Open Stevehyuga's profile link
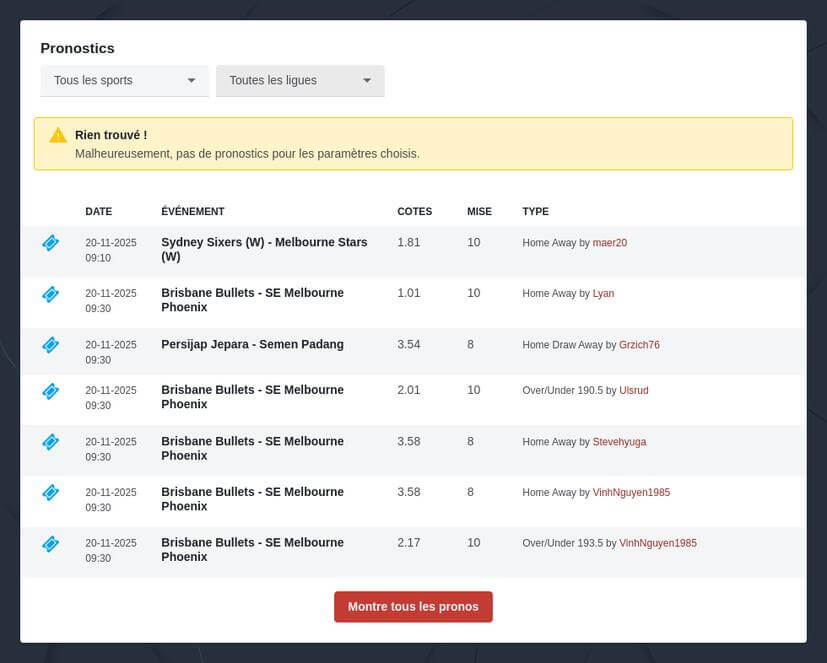The width and height of the screenshot is (827, 663). [x=619, y=442]
